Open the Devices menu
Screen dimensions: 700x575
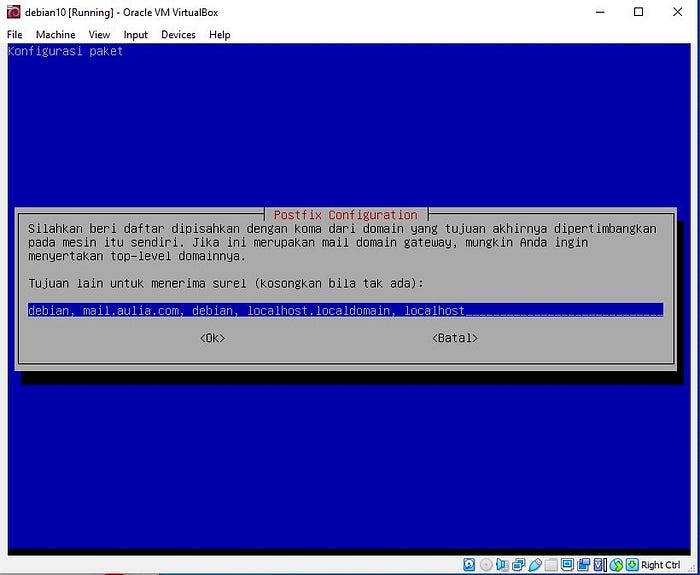coord(178,34)
